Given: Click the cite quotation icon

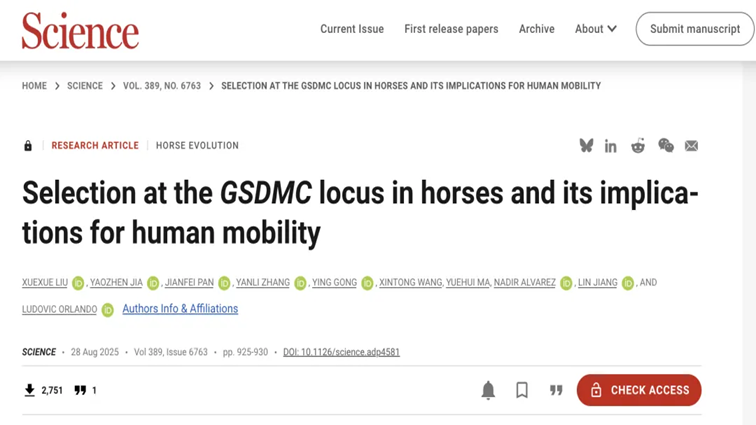Looking at the screenshot, I should (556, 390).
